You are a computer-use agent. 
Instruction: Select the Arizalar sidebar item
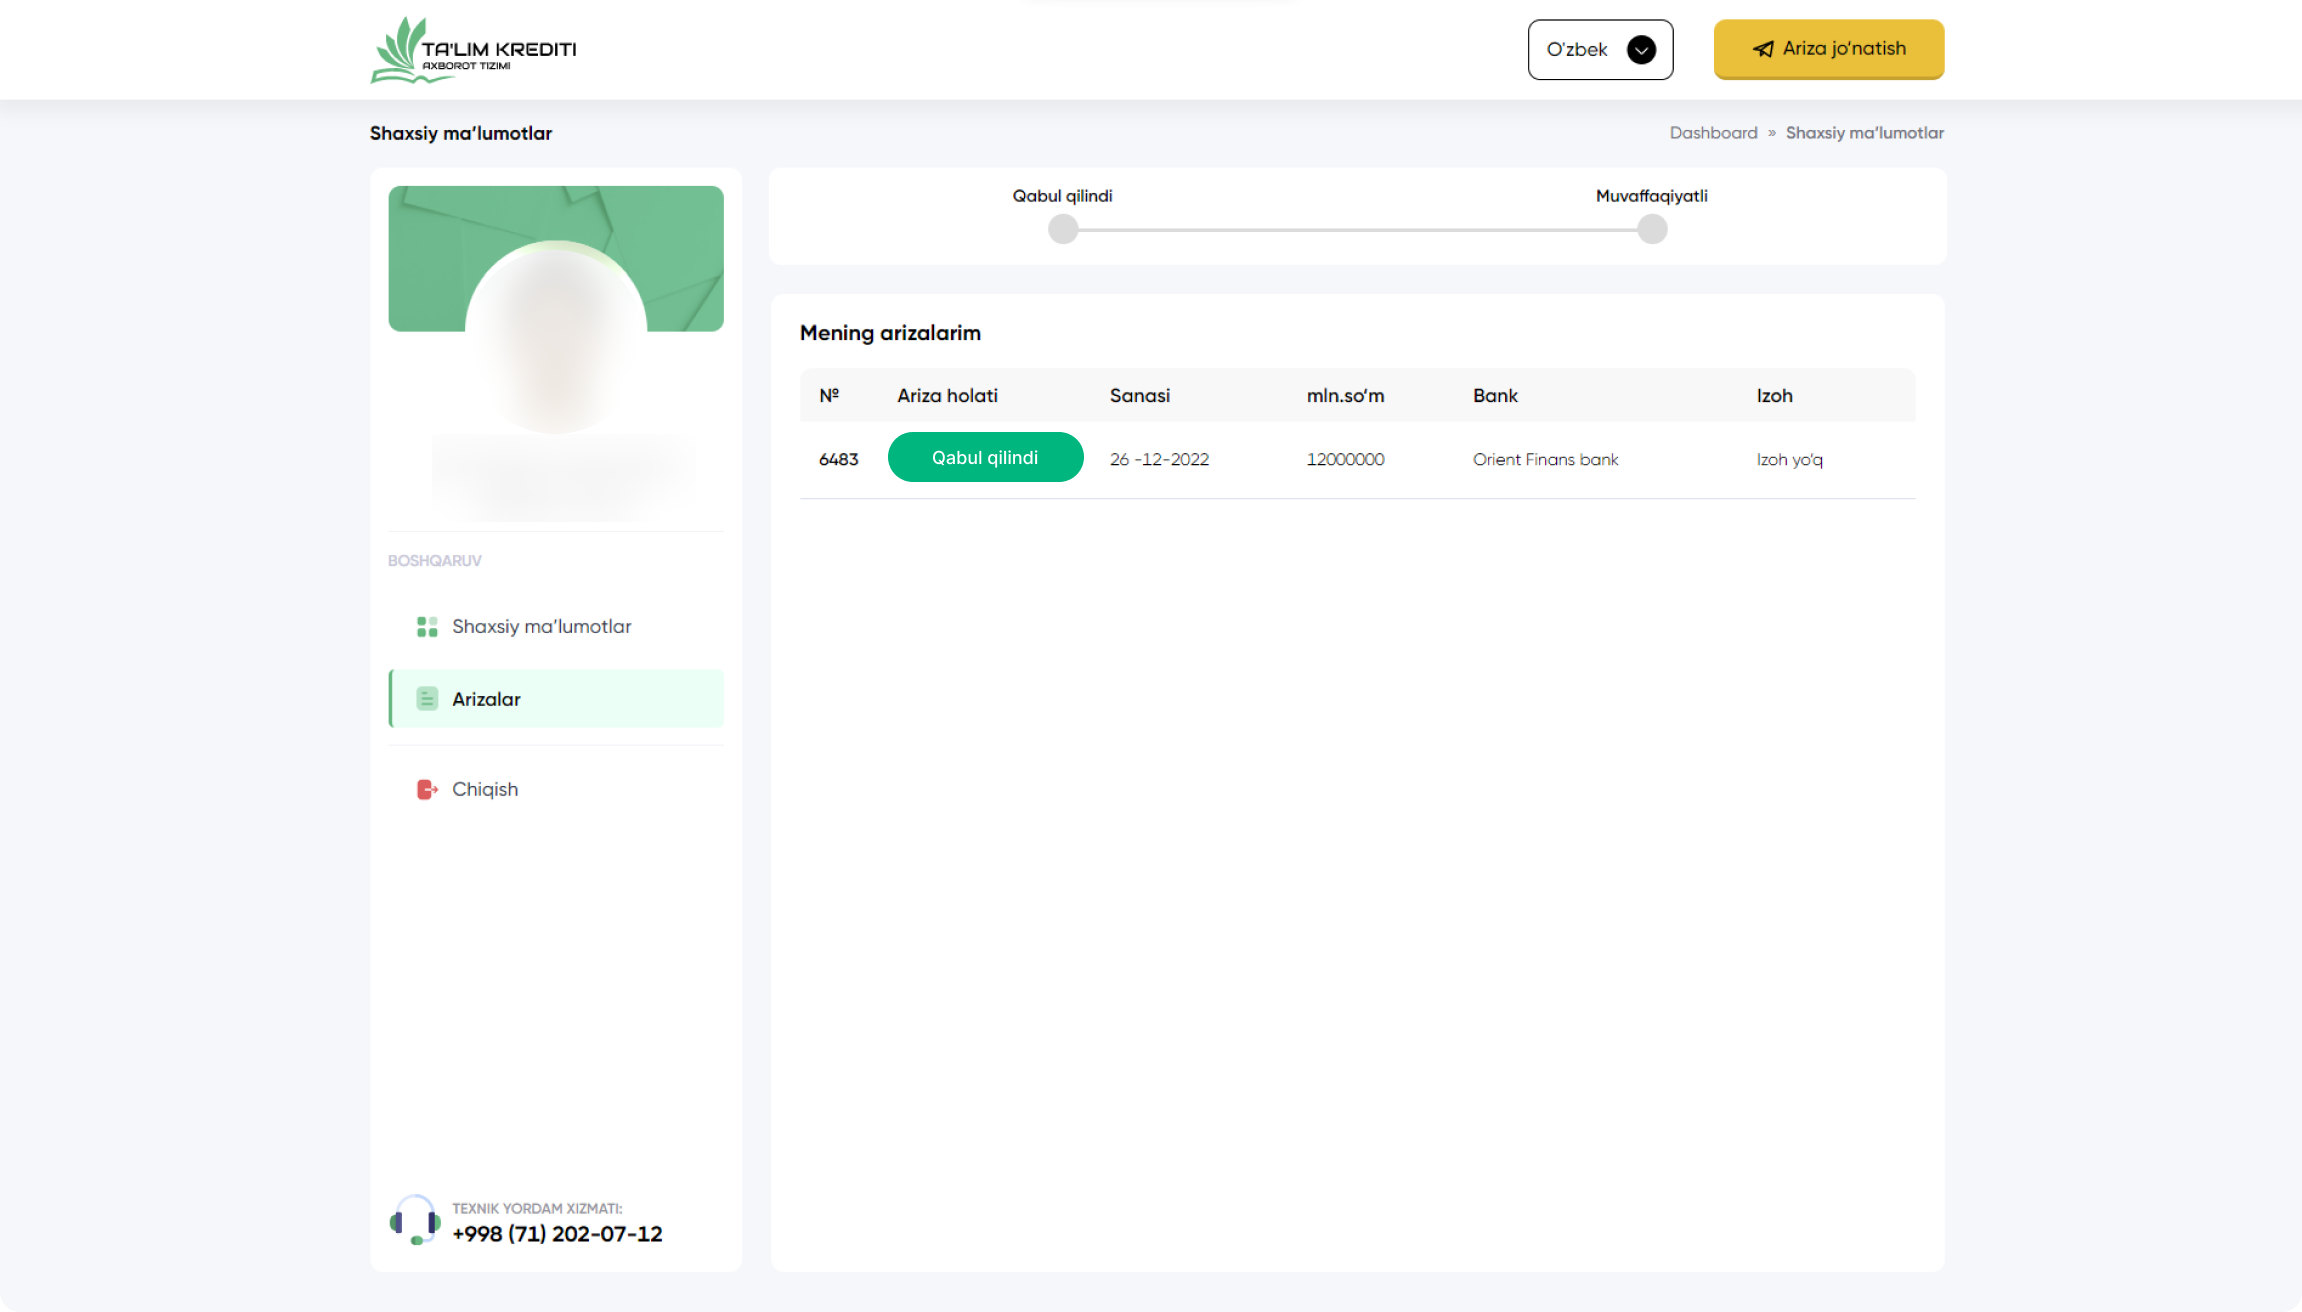pyautogui.click(x=556, y=699)
